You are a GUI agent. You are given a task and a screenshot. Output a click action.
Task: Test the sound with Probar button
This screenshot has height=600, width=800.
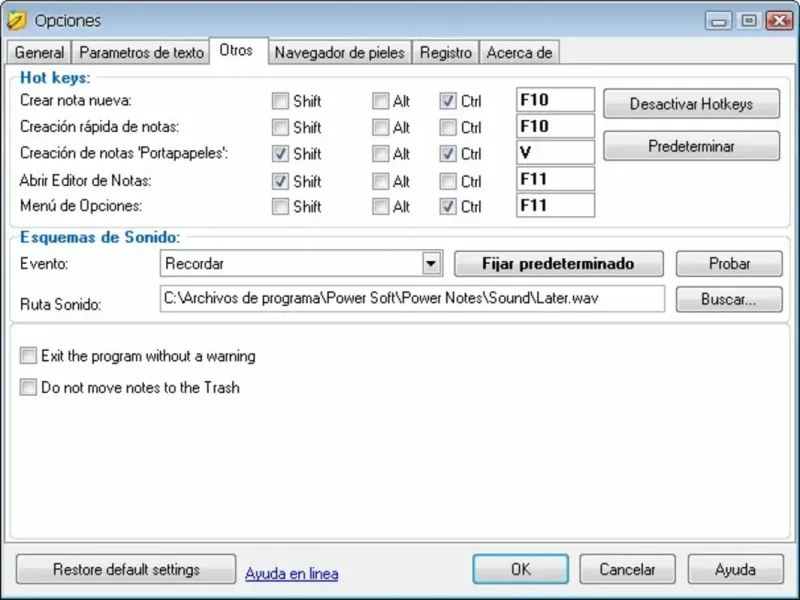(729, 264)
